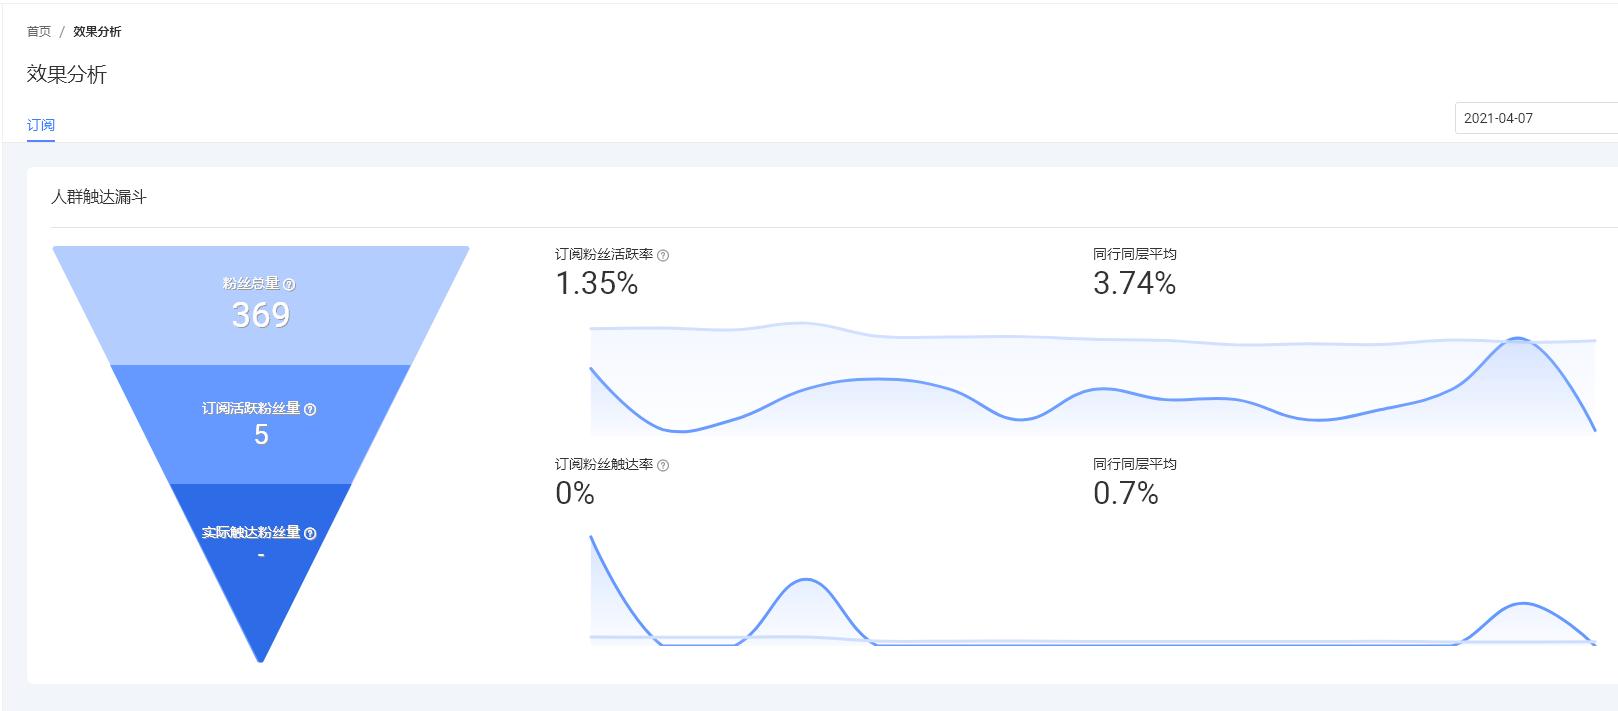This screenshot has width=1618, height=711.
Task: Click help icon next to 粉丝总量
Action: [x=289, y=285]
